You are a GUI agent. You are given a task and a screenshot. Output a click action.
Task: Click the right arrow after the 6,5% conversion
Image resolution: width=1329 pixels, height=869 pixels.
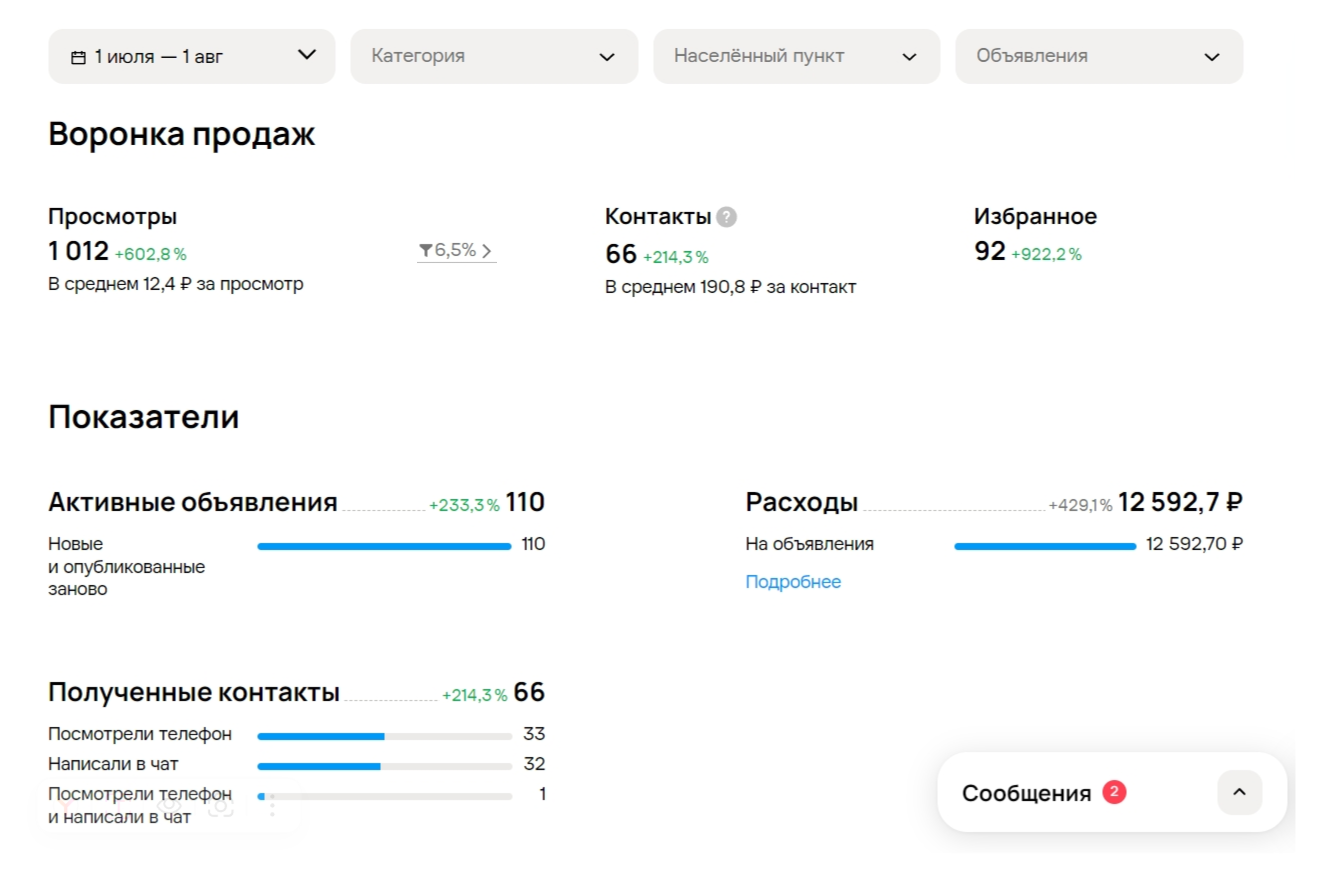[x=487, y=251]
